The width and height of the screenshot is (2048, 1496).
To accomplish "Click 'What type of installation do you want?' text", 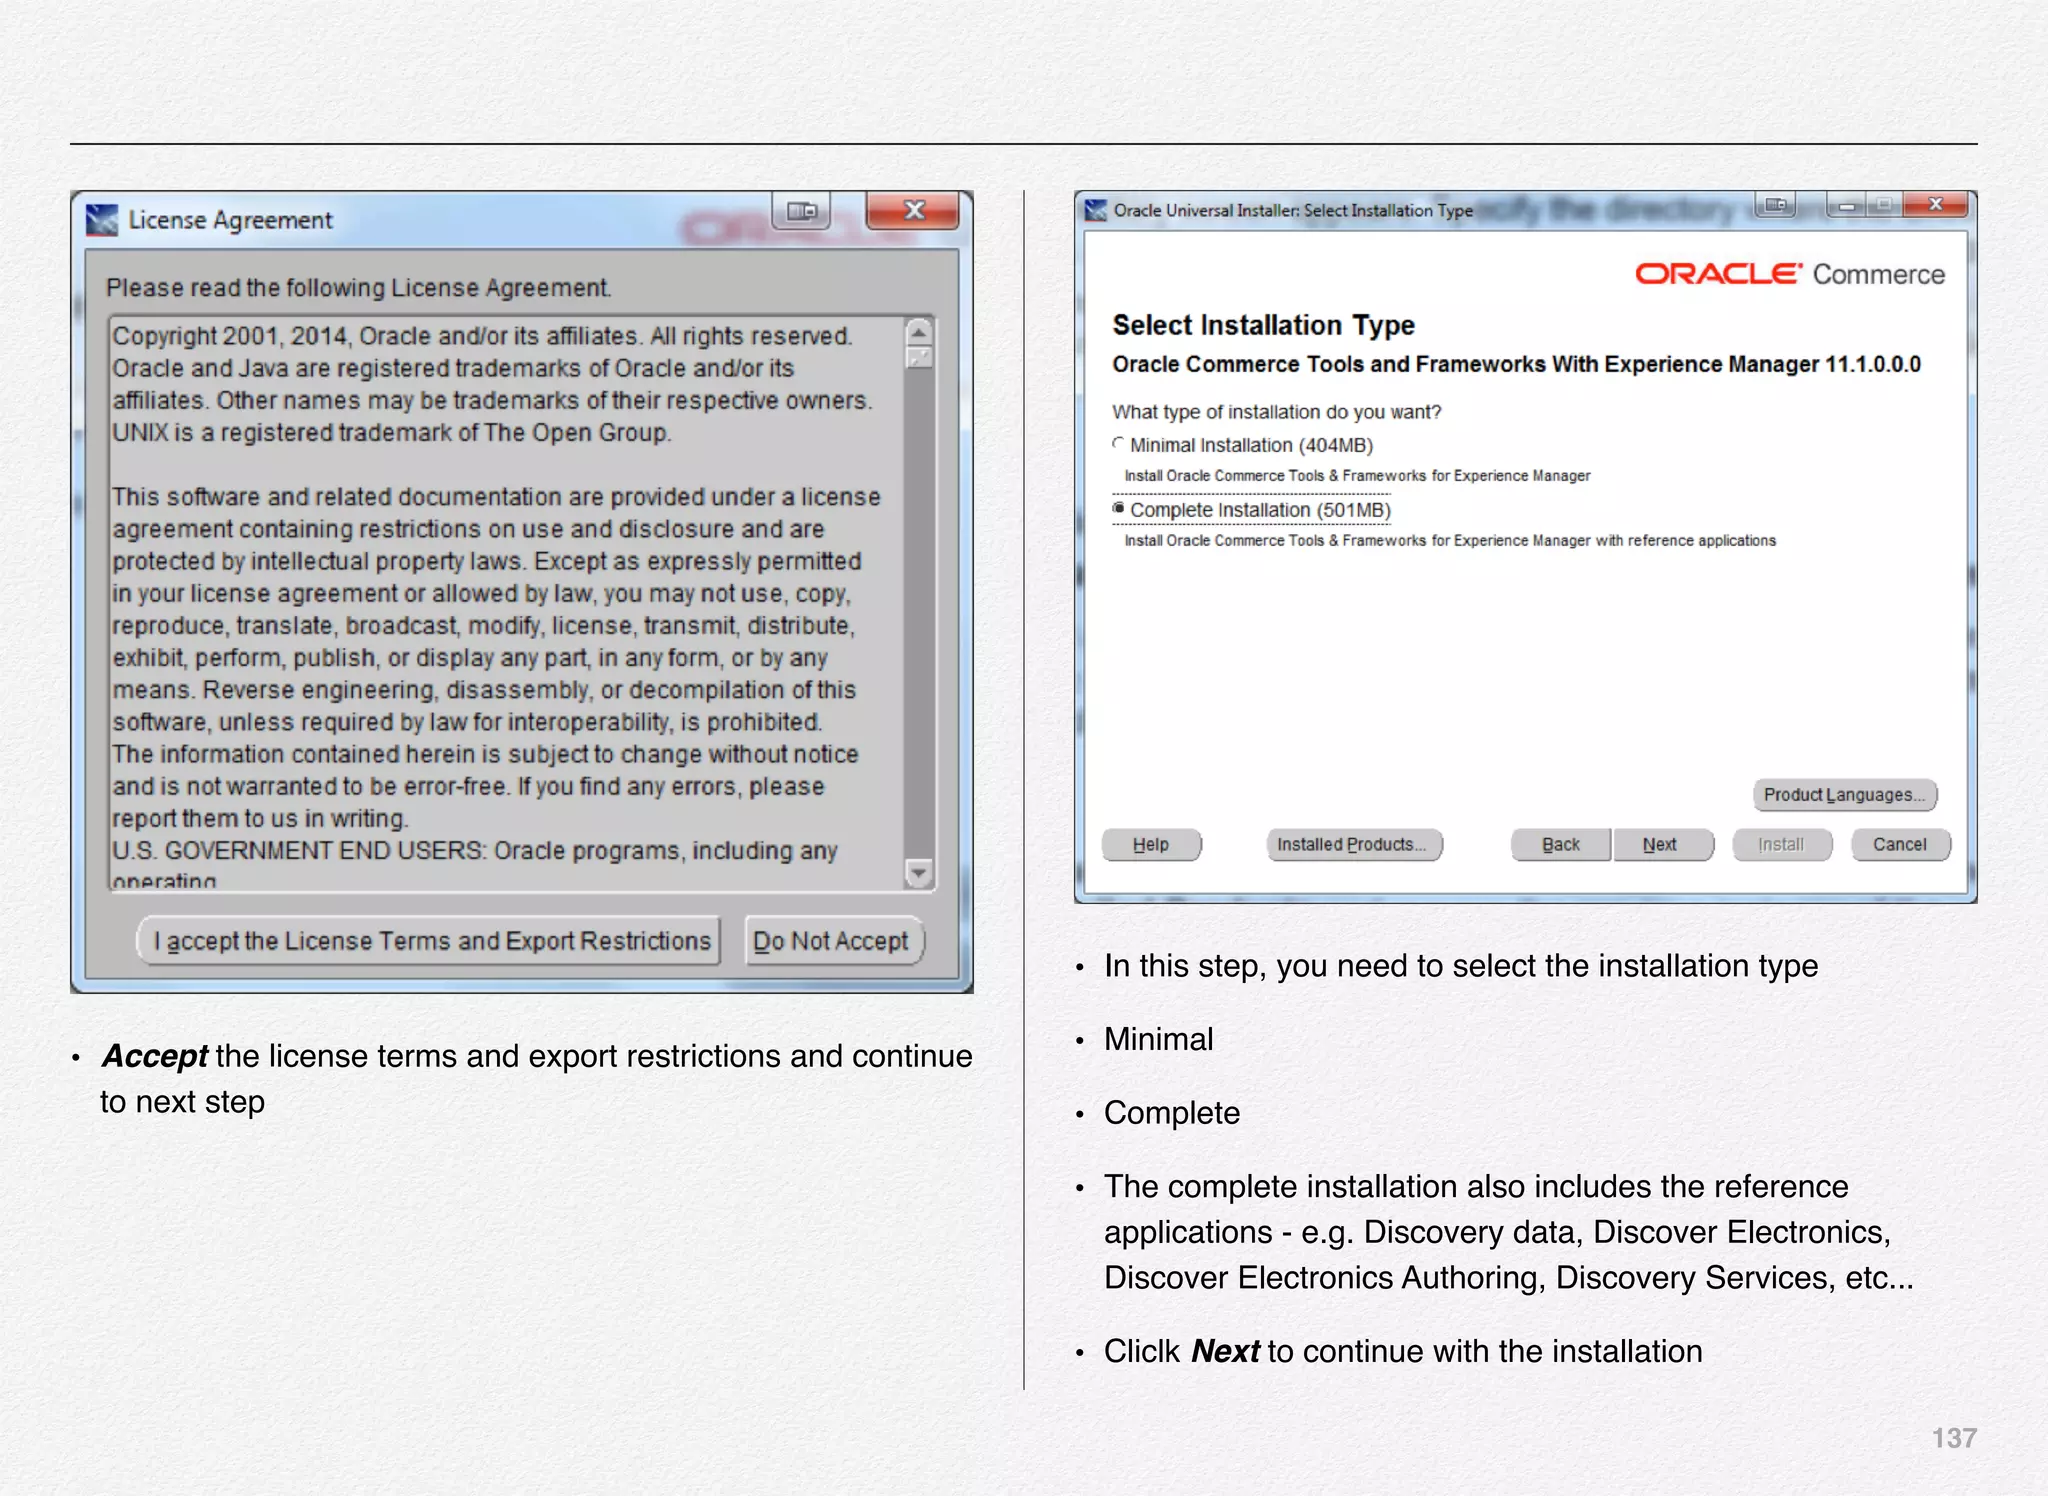I will (1276, 412).
